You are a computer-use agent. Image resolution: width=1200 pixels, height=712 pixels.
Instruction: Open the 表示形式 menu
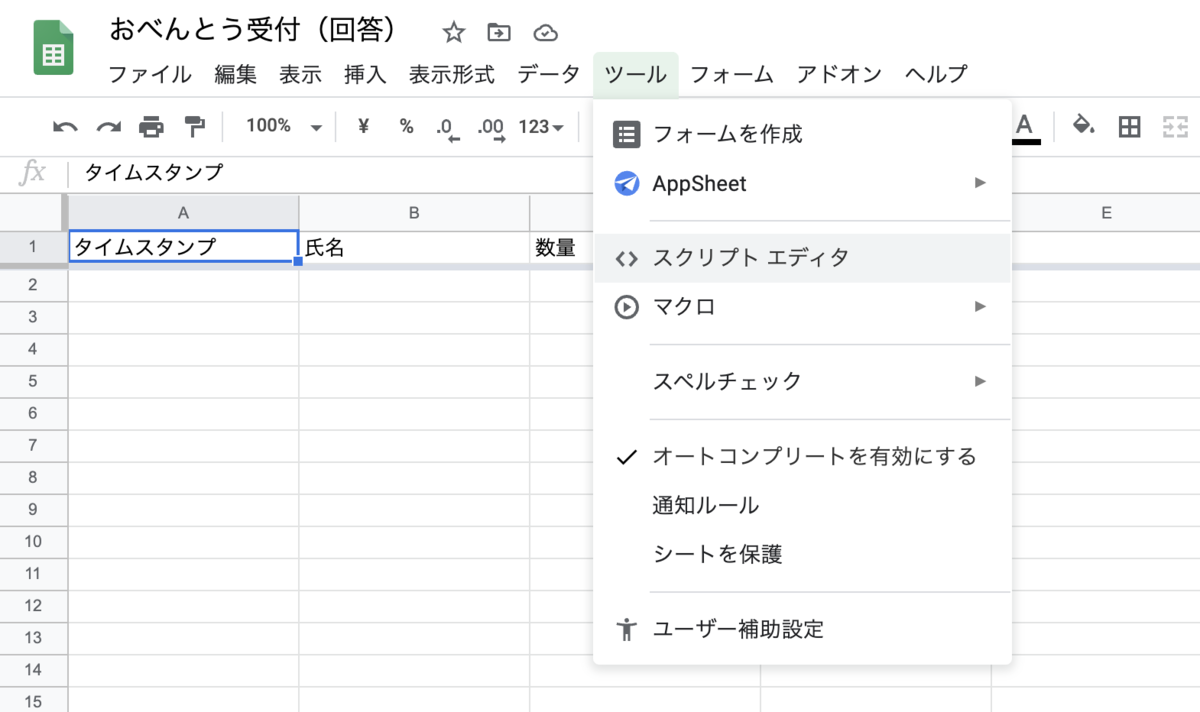point(452,75)
